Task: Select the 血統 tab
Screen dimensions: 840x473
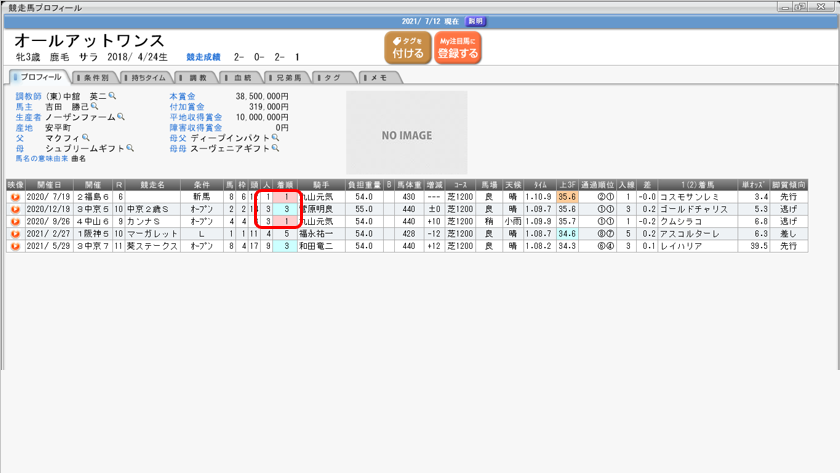Action: (x=241, y=77)
